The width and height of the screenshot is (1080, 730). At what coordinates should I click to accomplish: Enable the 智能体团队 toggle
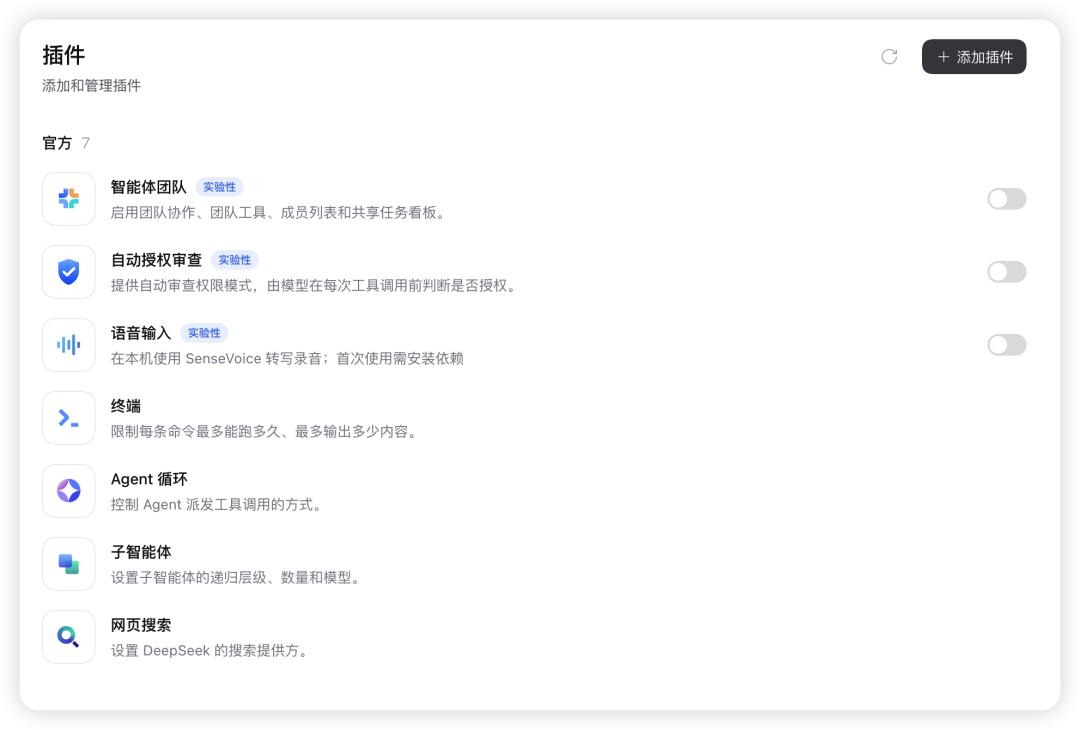1006,199
